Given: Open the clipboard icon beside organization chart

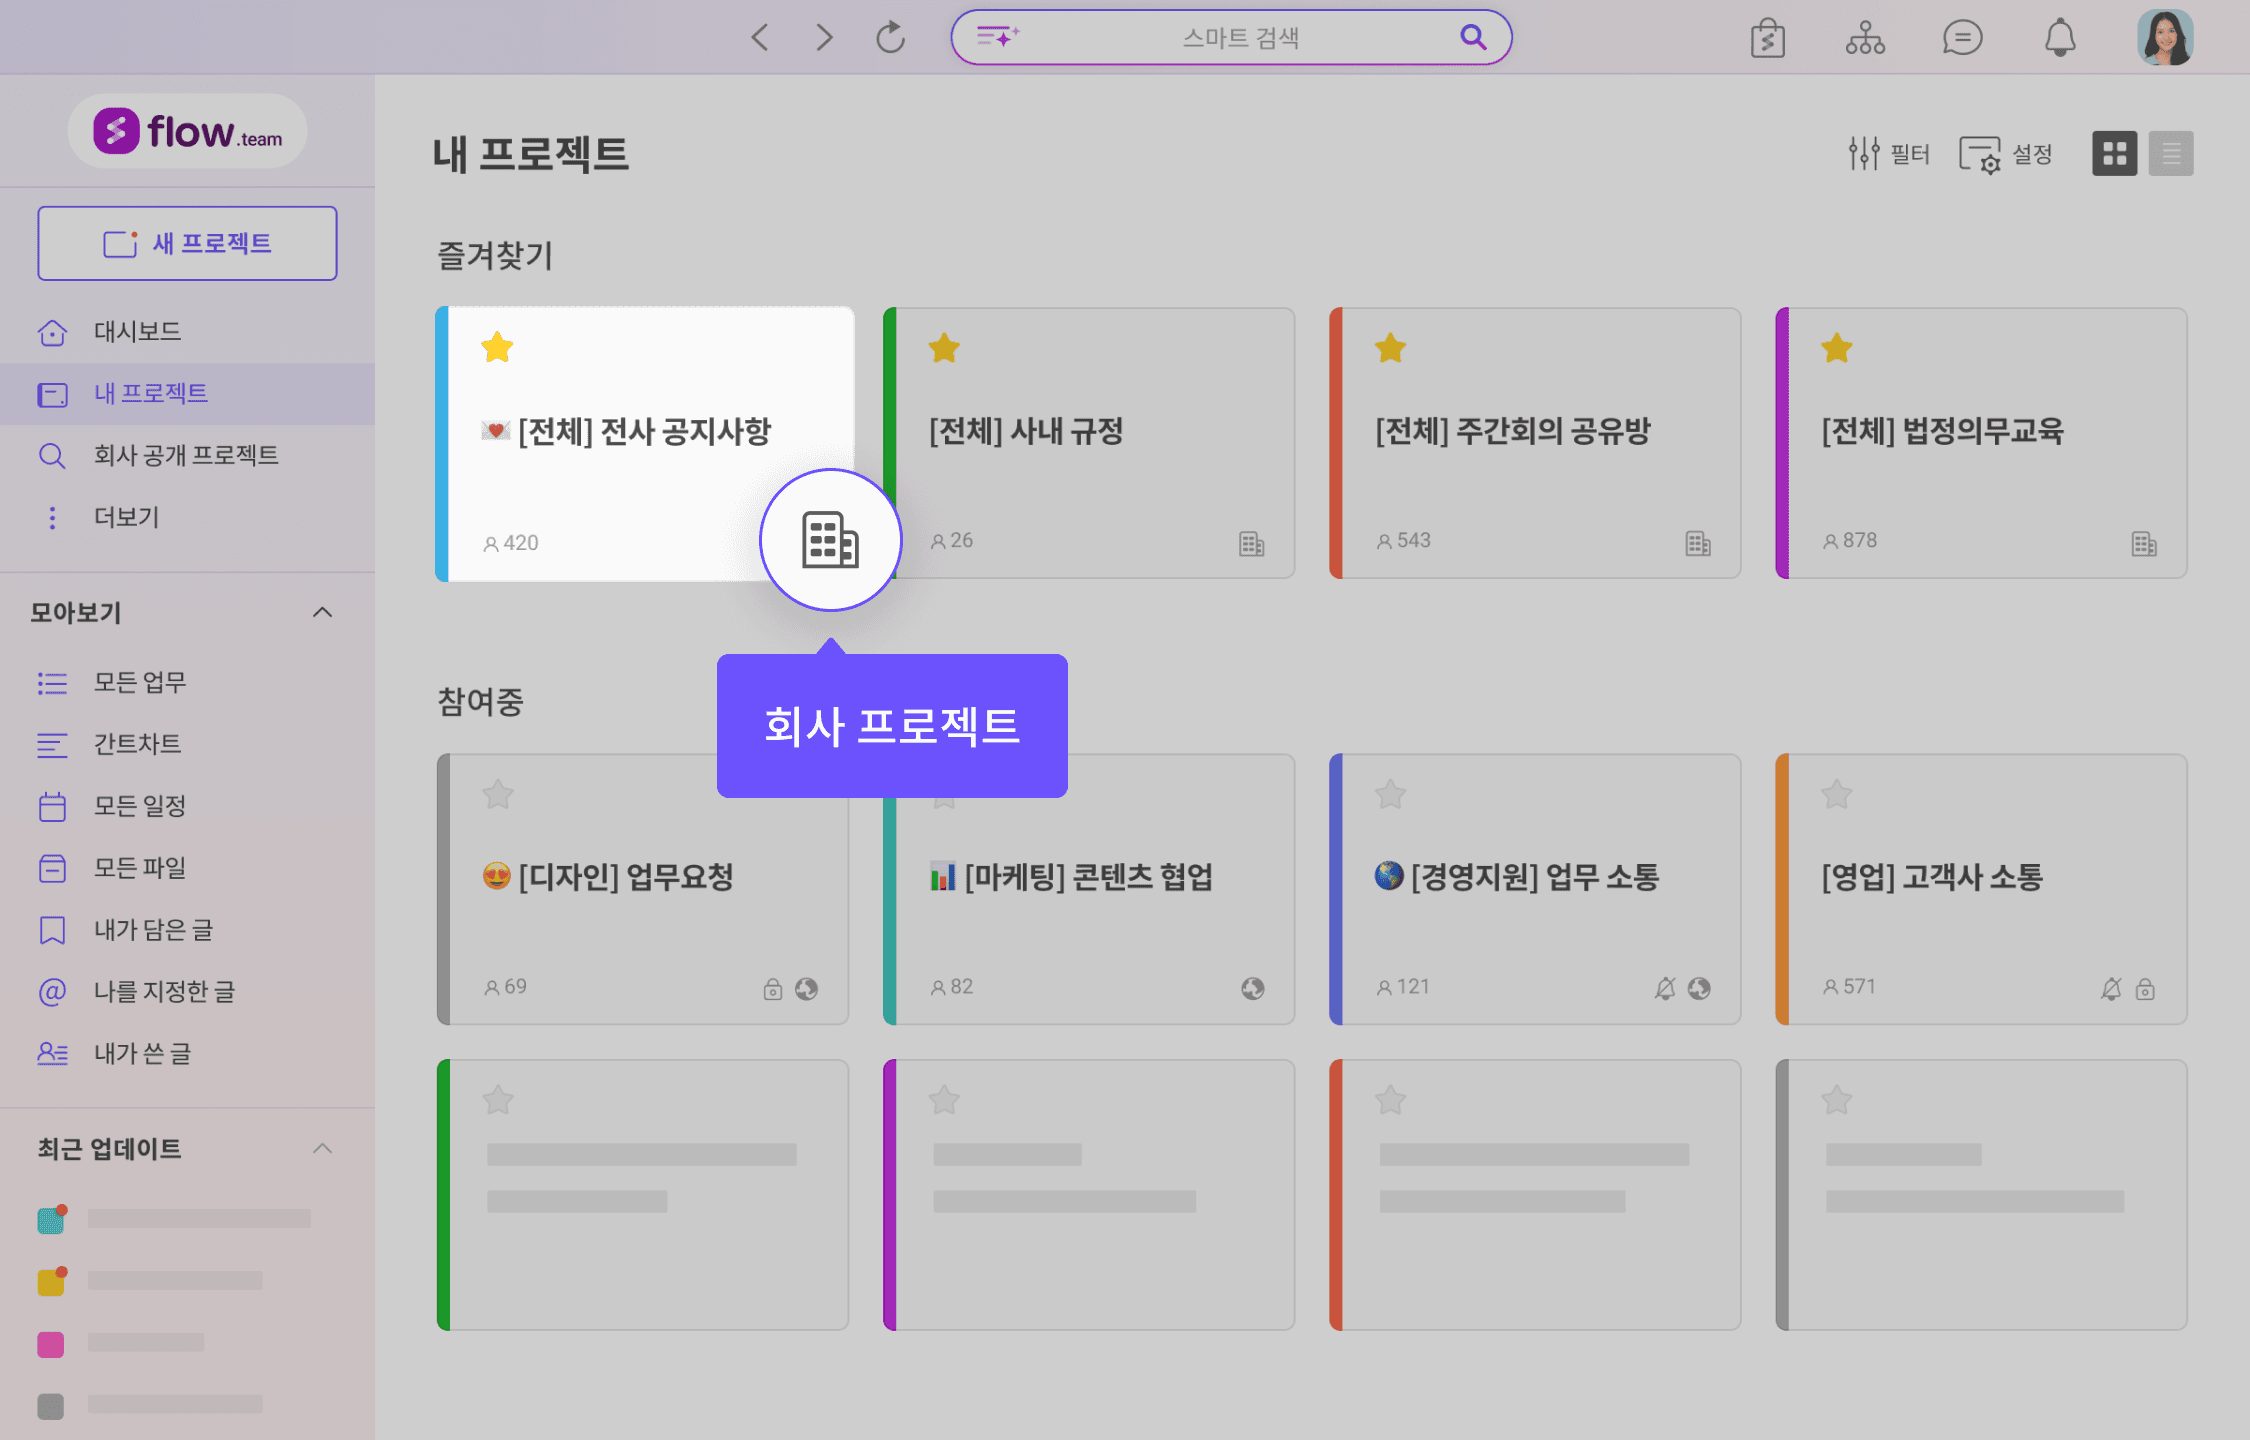Looking at the screenshot, I should coord(1767,38).
